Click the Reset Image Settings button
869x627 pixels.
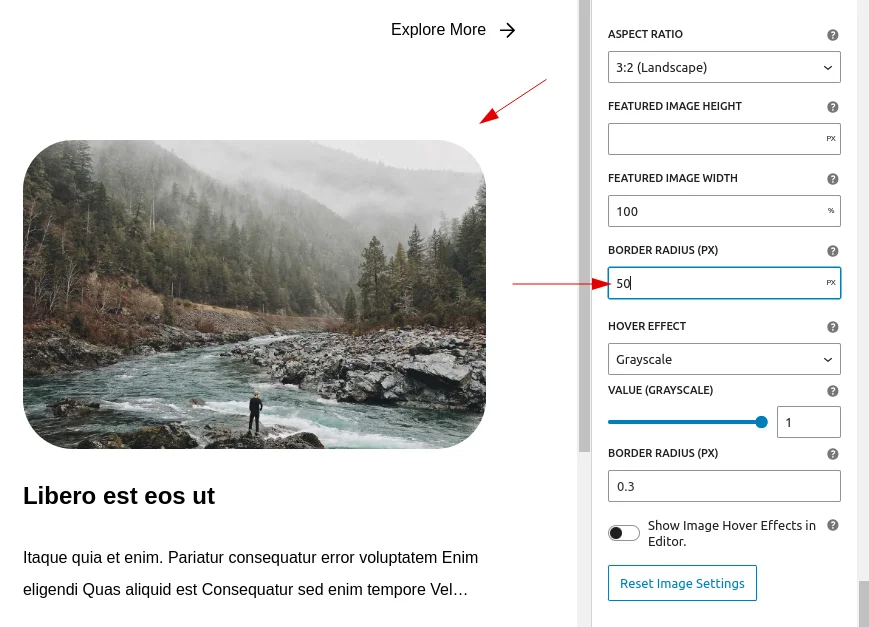[682, 583]
